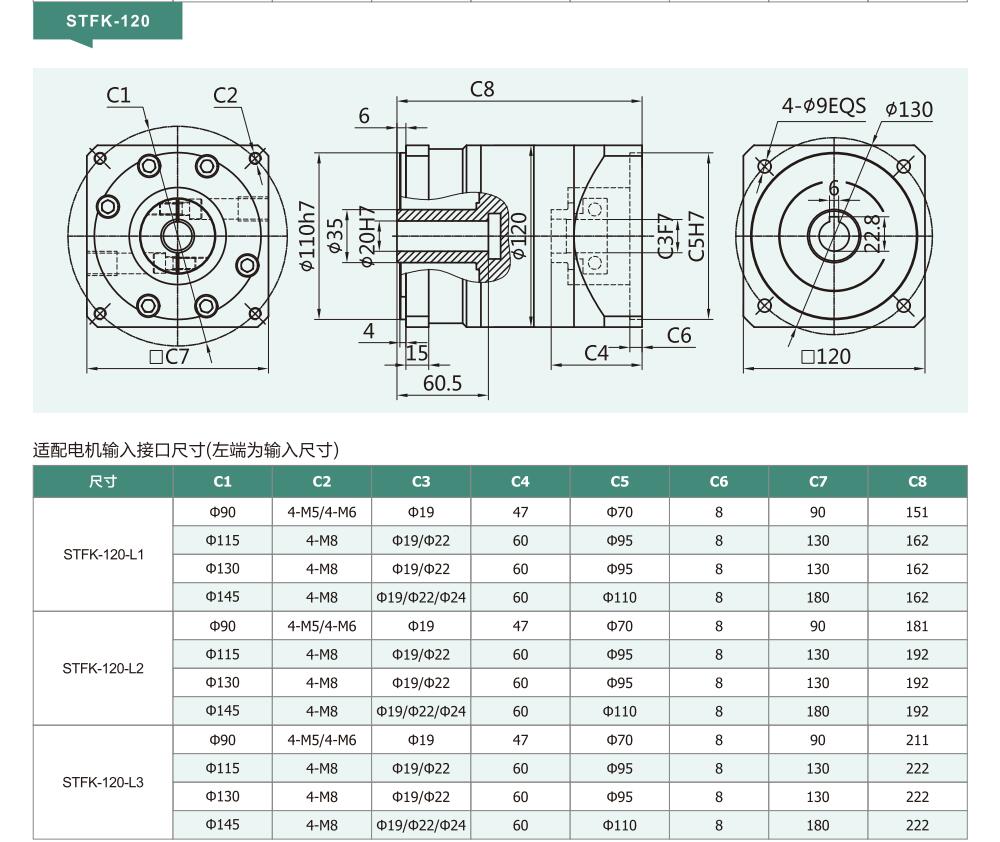Click the C8 value 181
This screenshot has height=842, width=1000.
[x=917, y=626]
